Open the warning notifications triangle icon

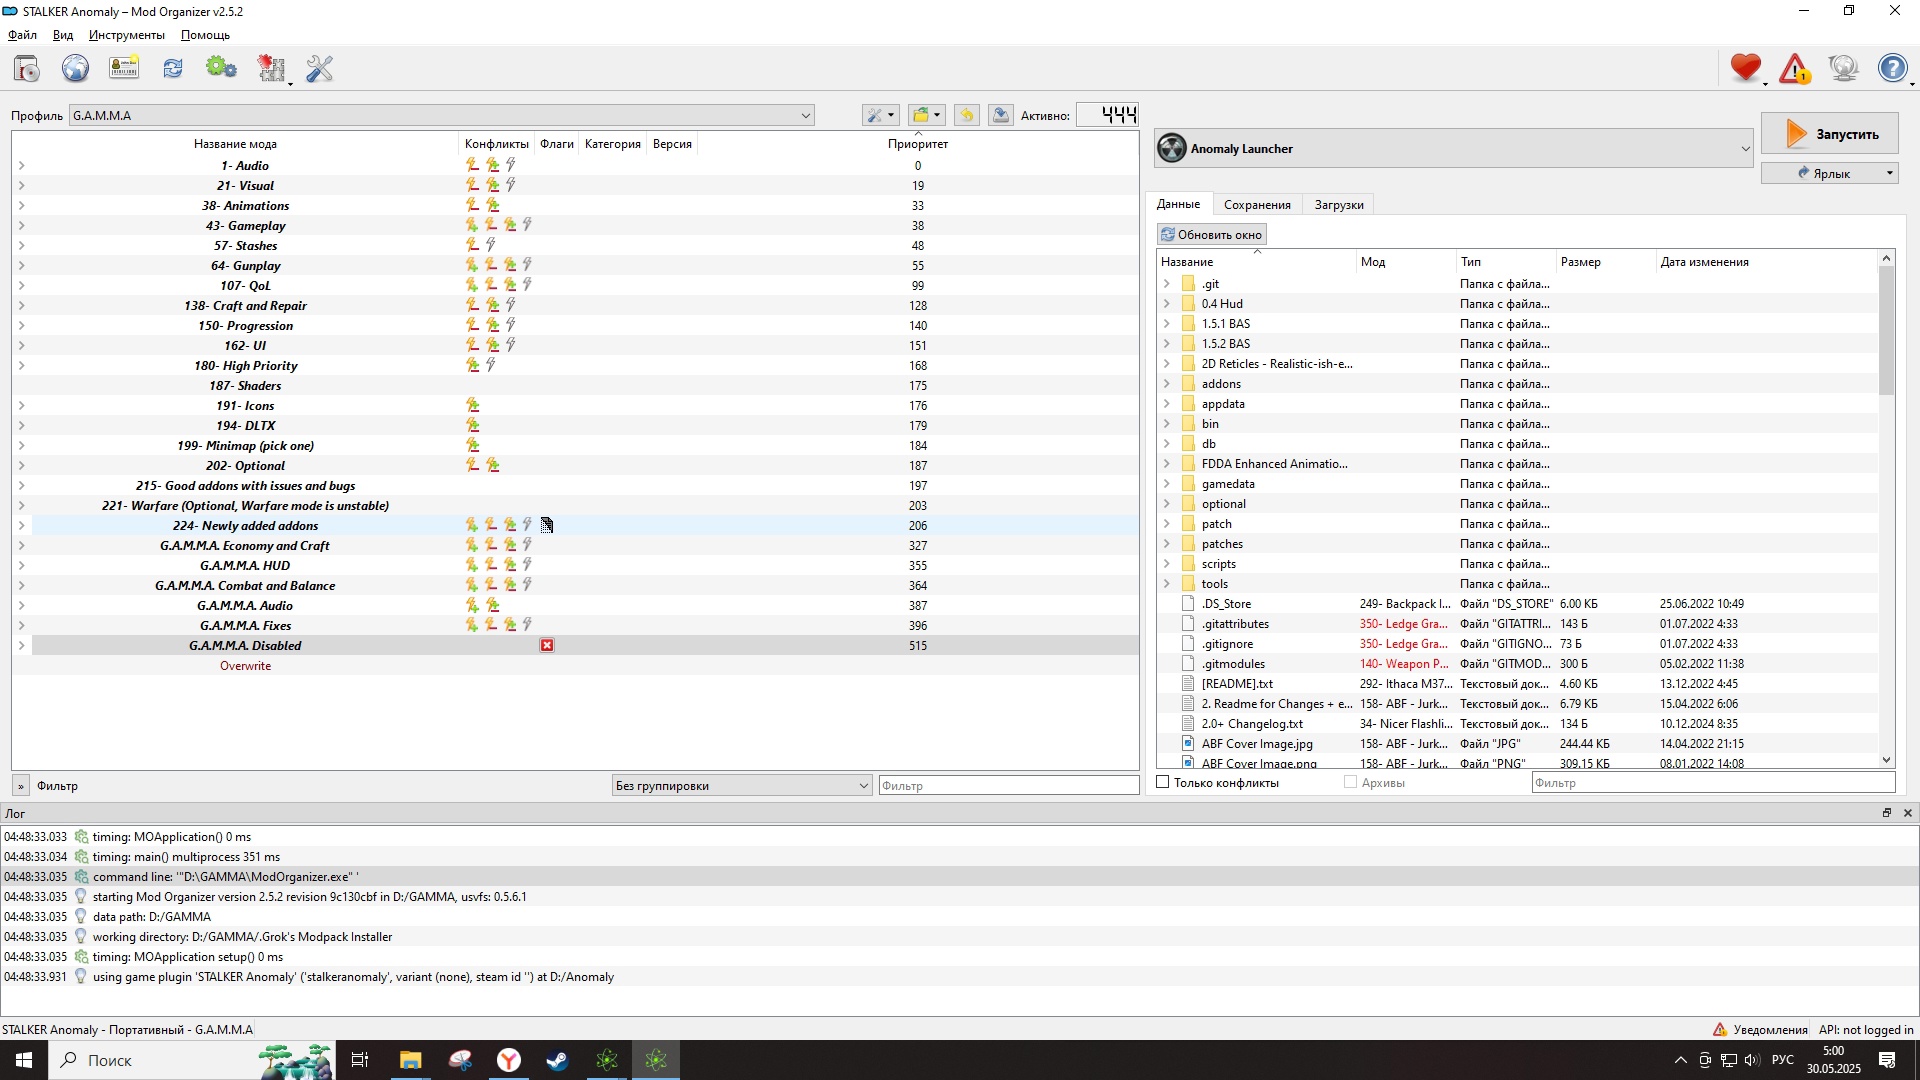1795,68
